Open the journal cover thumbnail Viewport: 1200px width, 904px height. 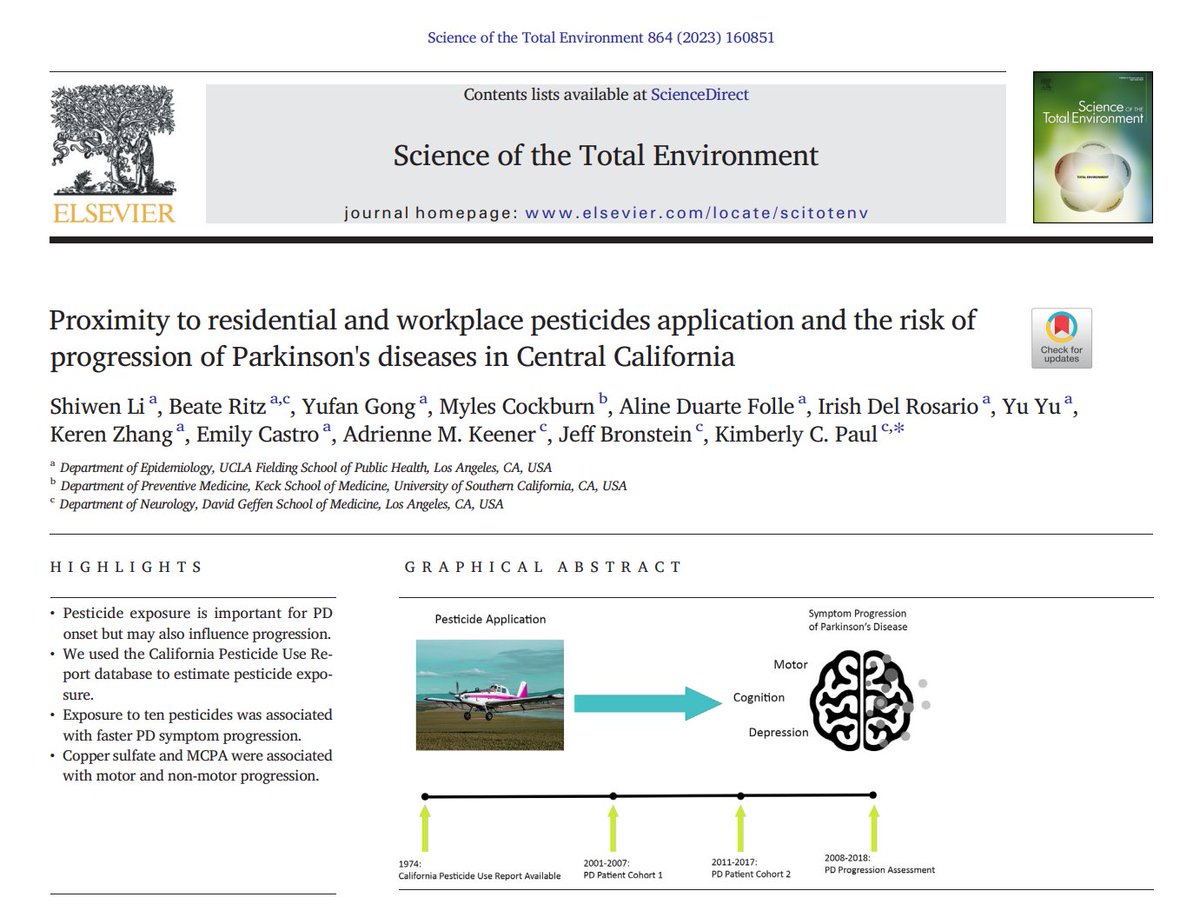click(1093, 148)
